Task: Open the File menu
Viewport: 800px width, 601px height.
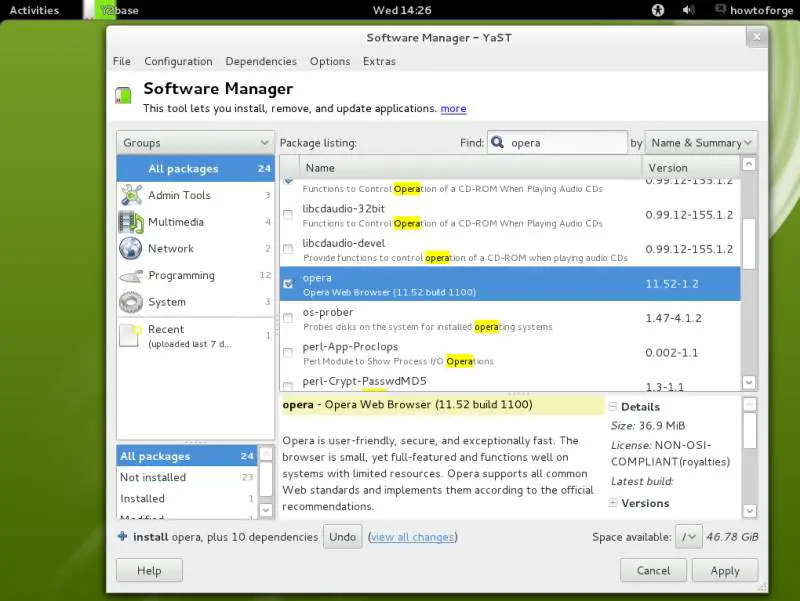Action: pos(121,61)
